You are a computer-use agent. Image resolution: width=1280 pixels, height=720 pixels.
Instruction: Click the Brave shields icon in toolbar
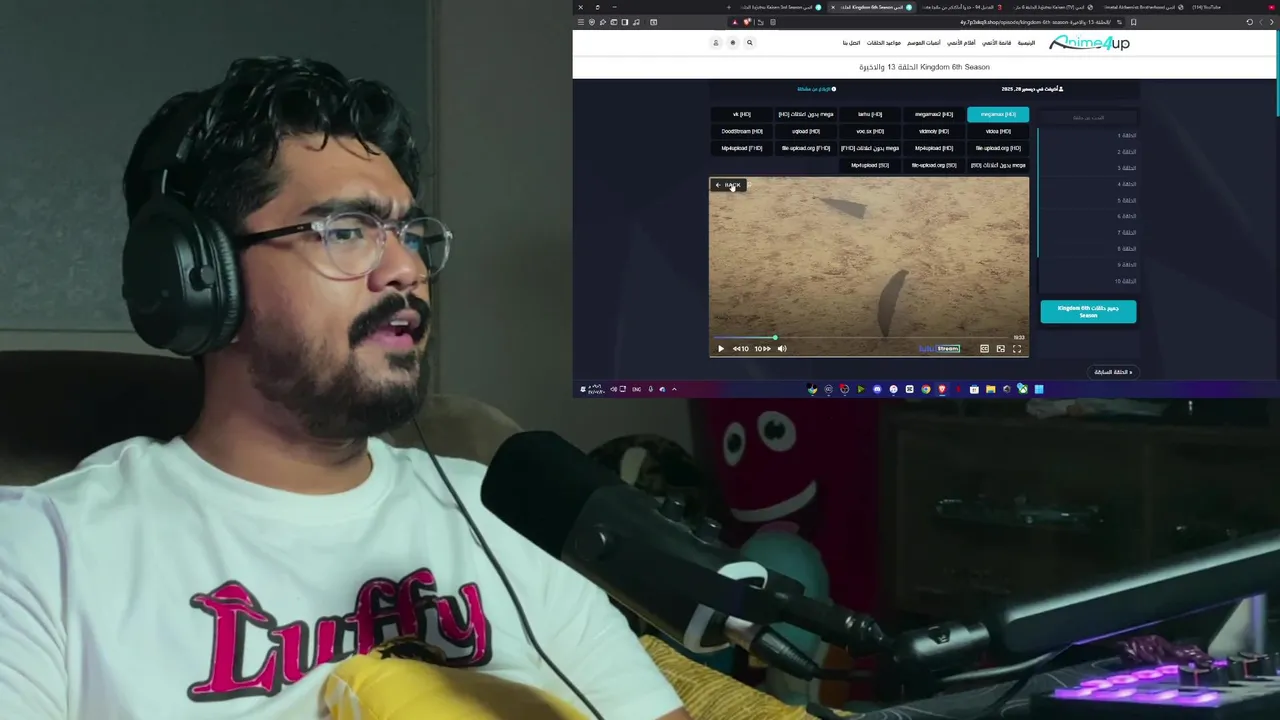(747, 22)
